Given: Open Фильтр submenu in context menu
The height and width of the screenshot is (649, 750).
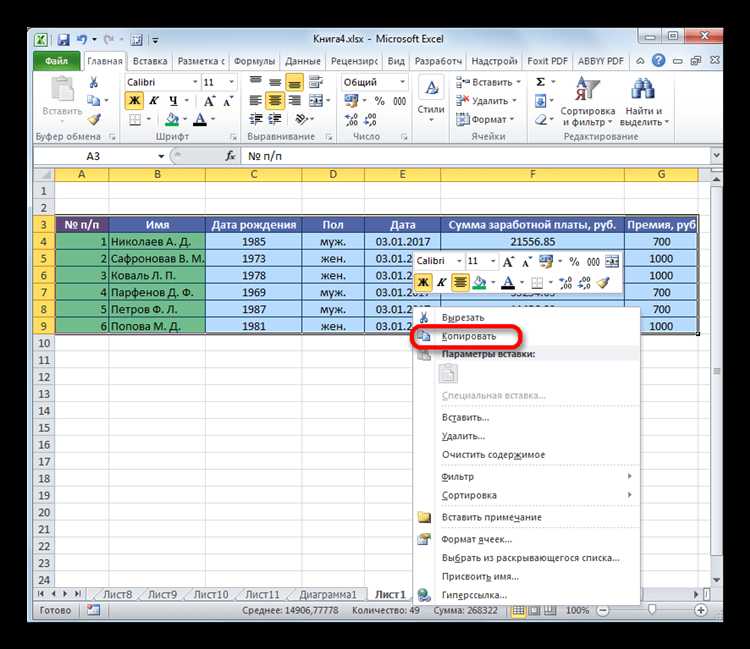Looking at the screenshot, I should pos(525,476).
